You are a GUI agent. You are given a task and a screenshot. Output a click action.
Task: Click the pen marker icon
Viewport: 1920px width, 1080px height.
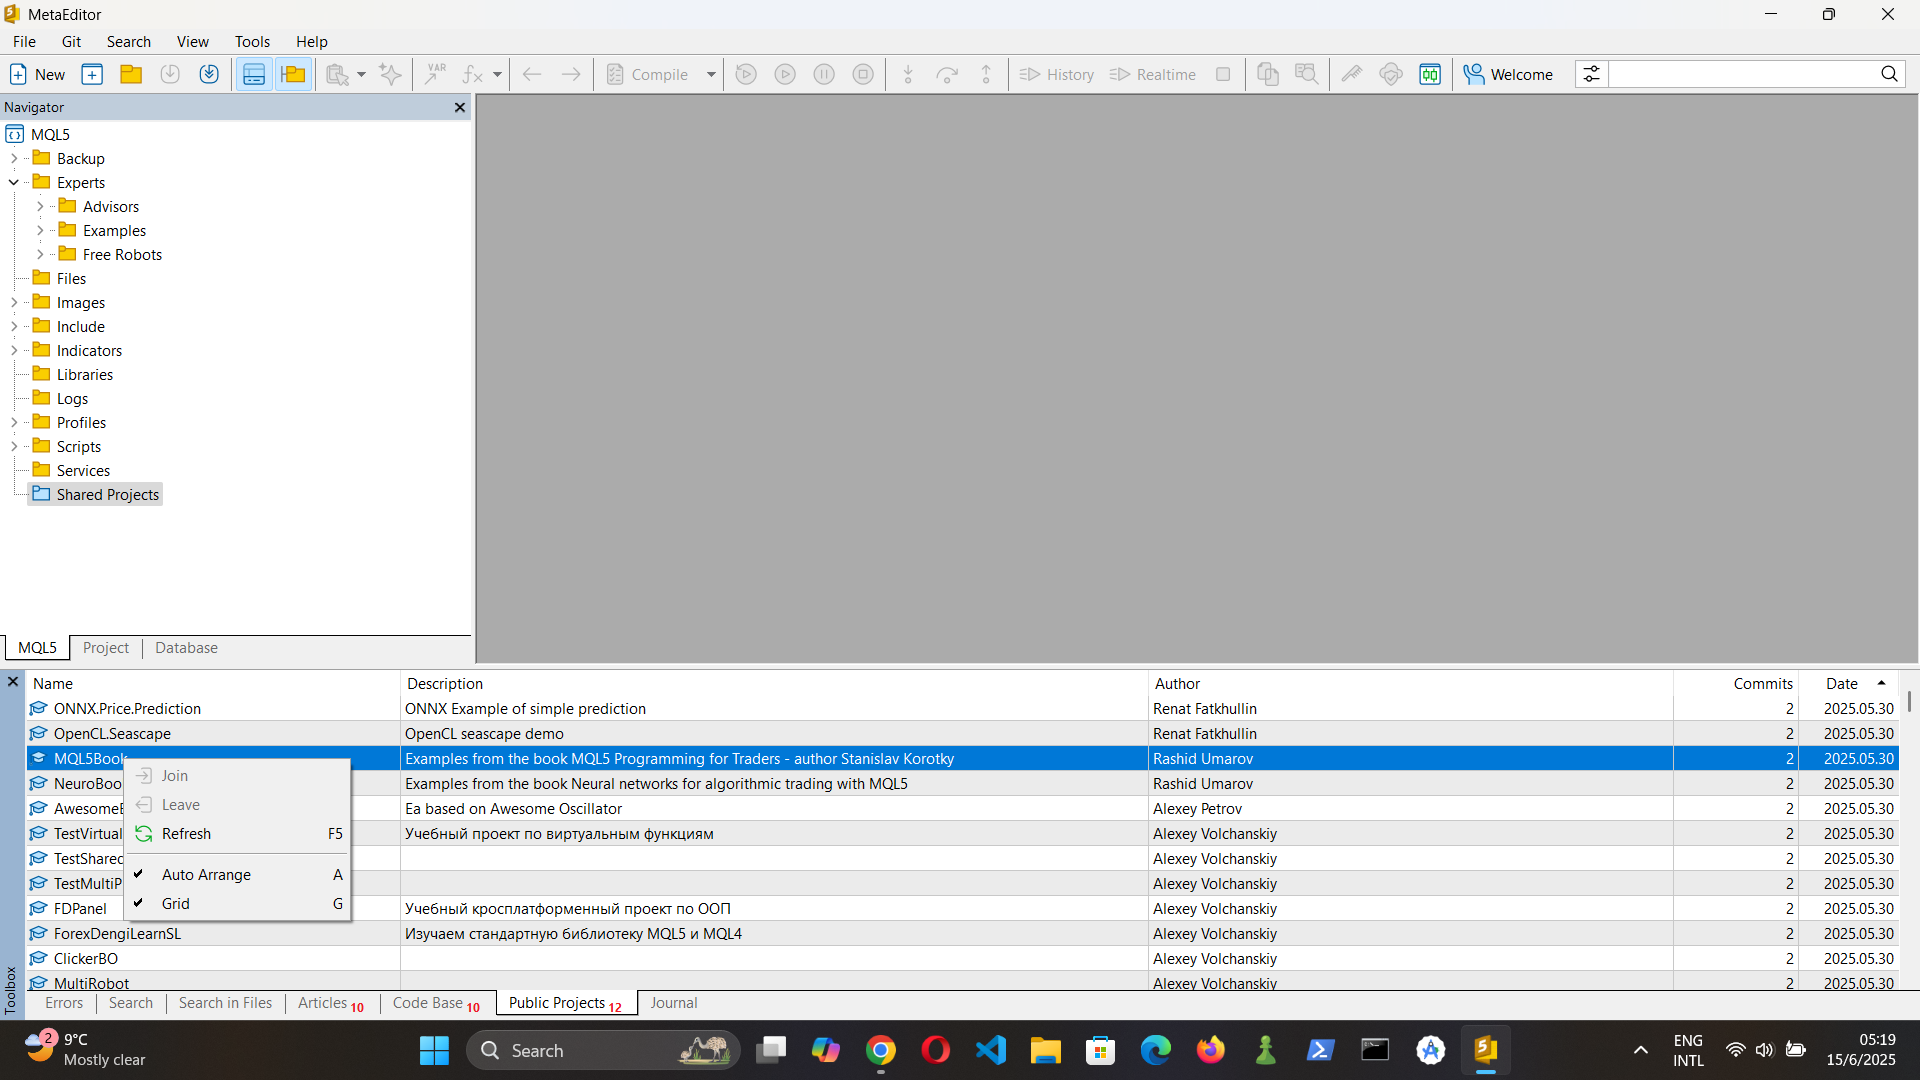pos(1352,74)
